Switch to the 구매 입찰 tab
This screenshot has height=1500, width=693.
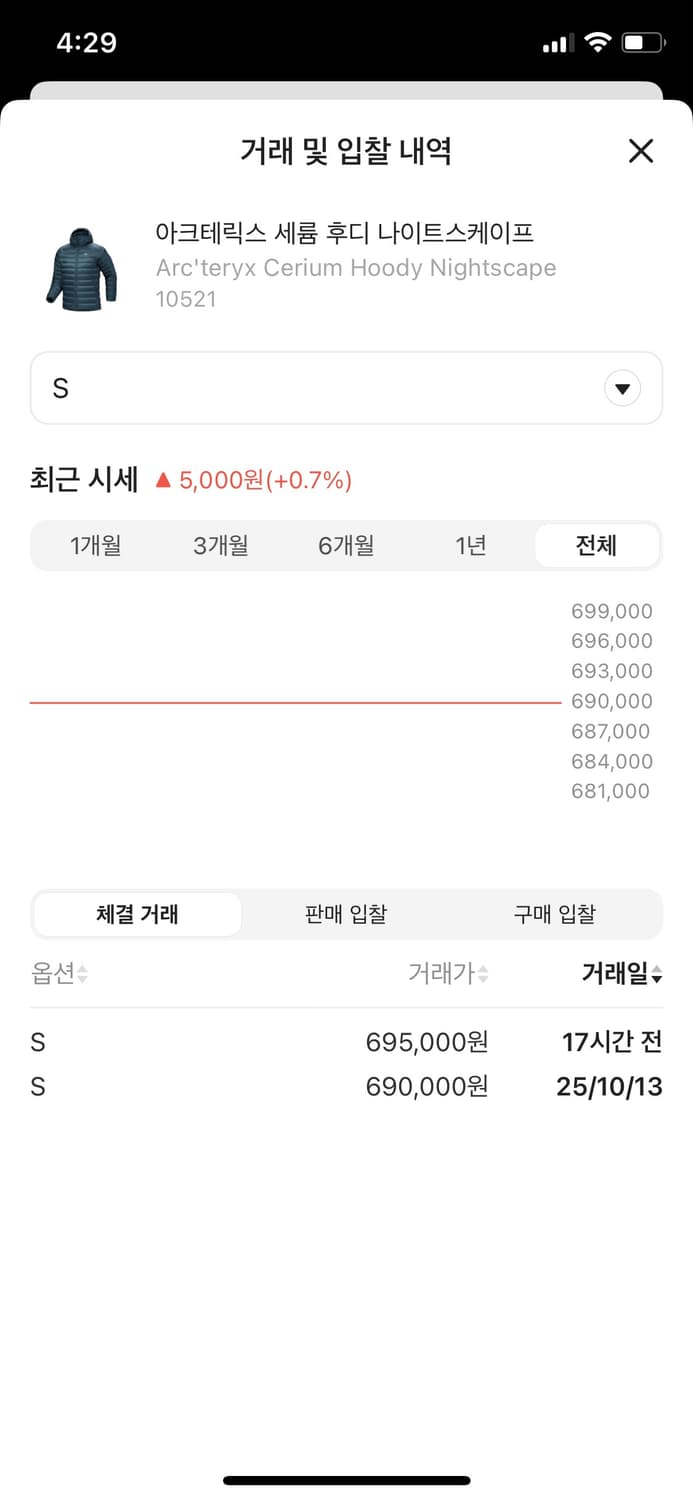(x=555, y=913)
